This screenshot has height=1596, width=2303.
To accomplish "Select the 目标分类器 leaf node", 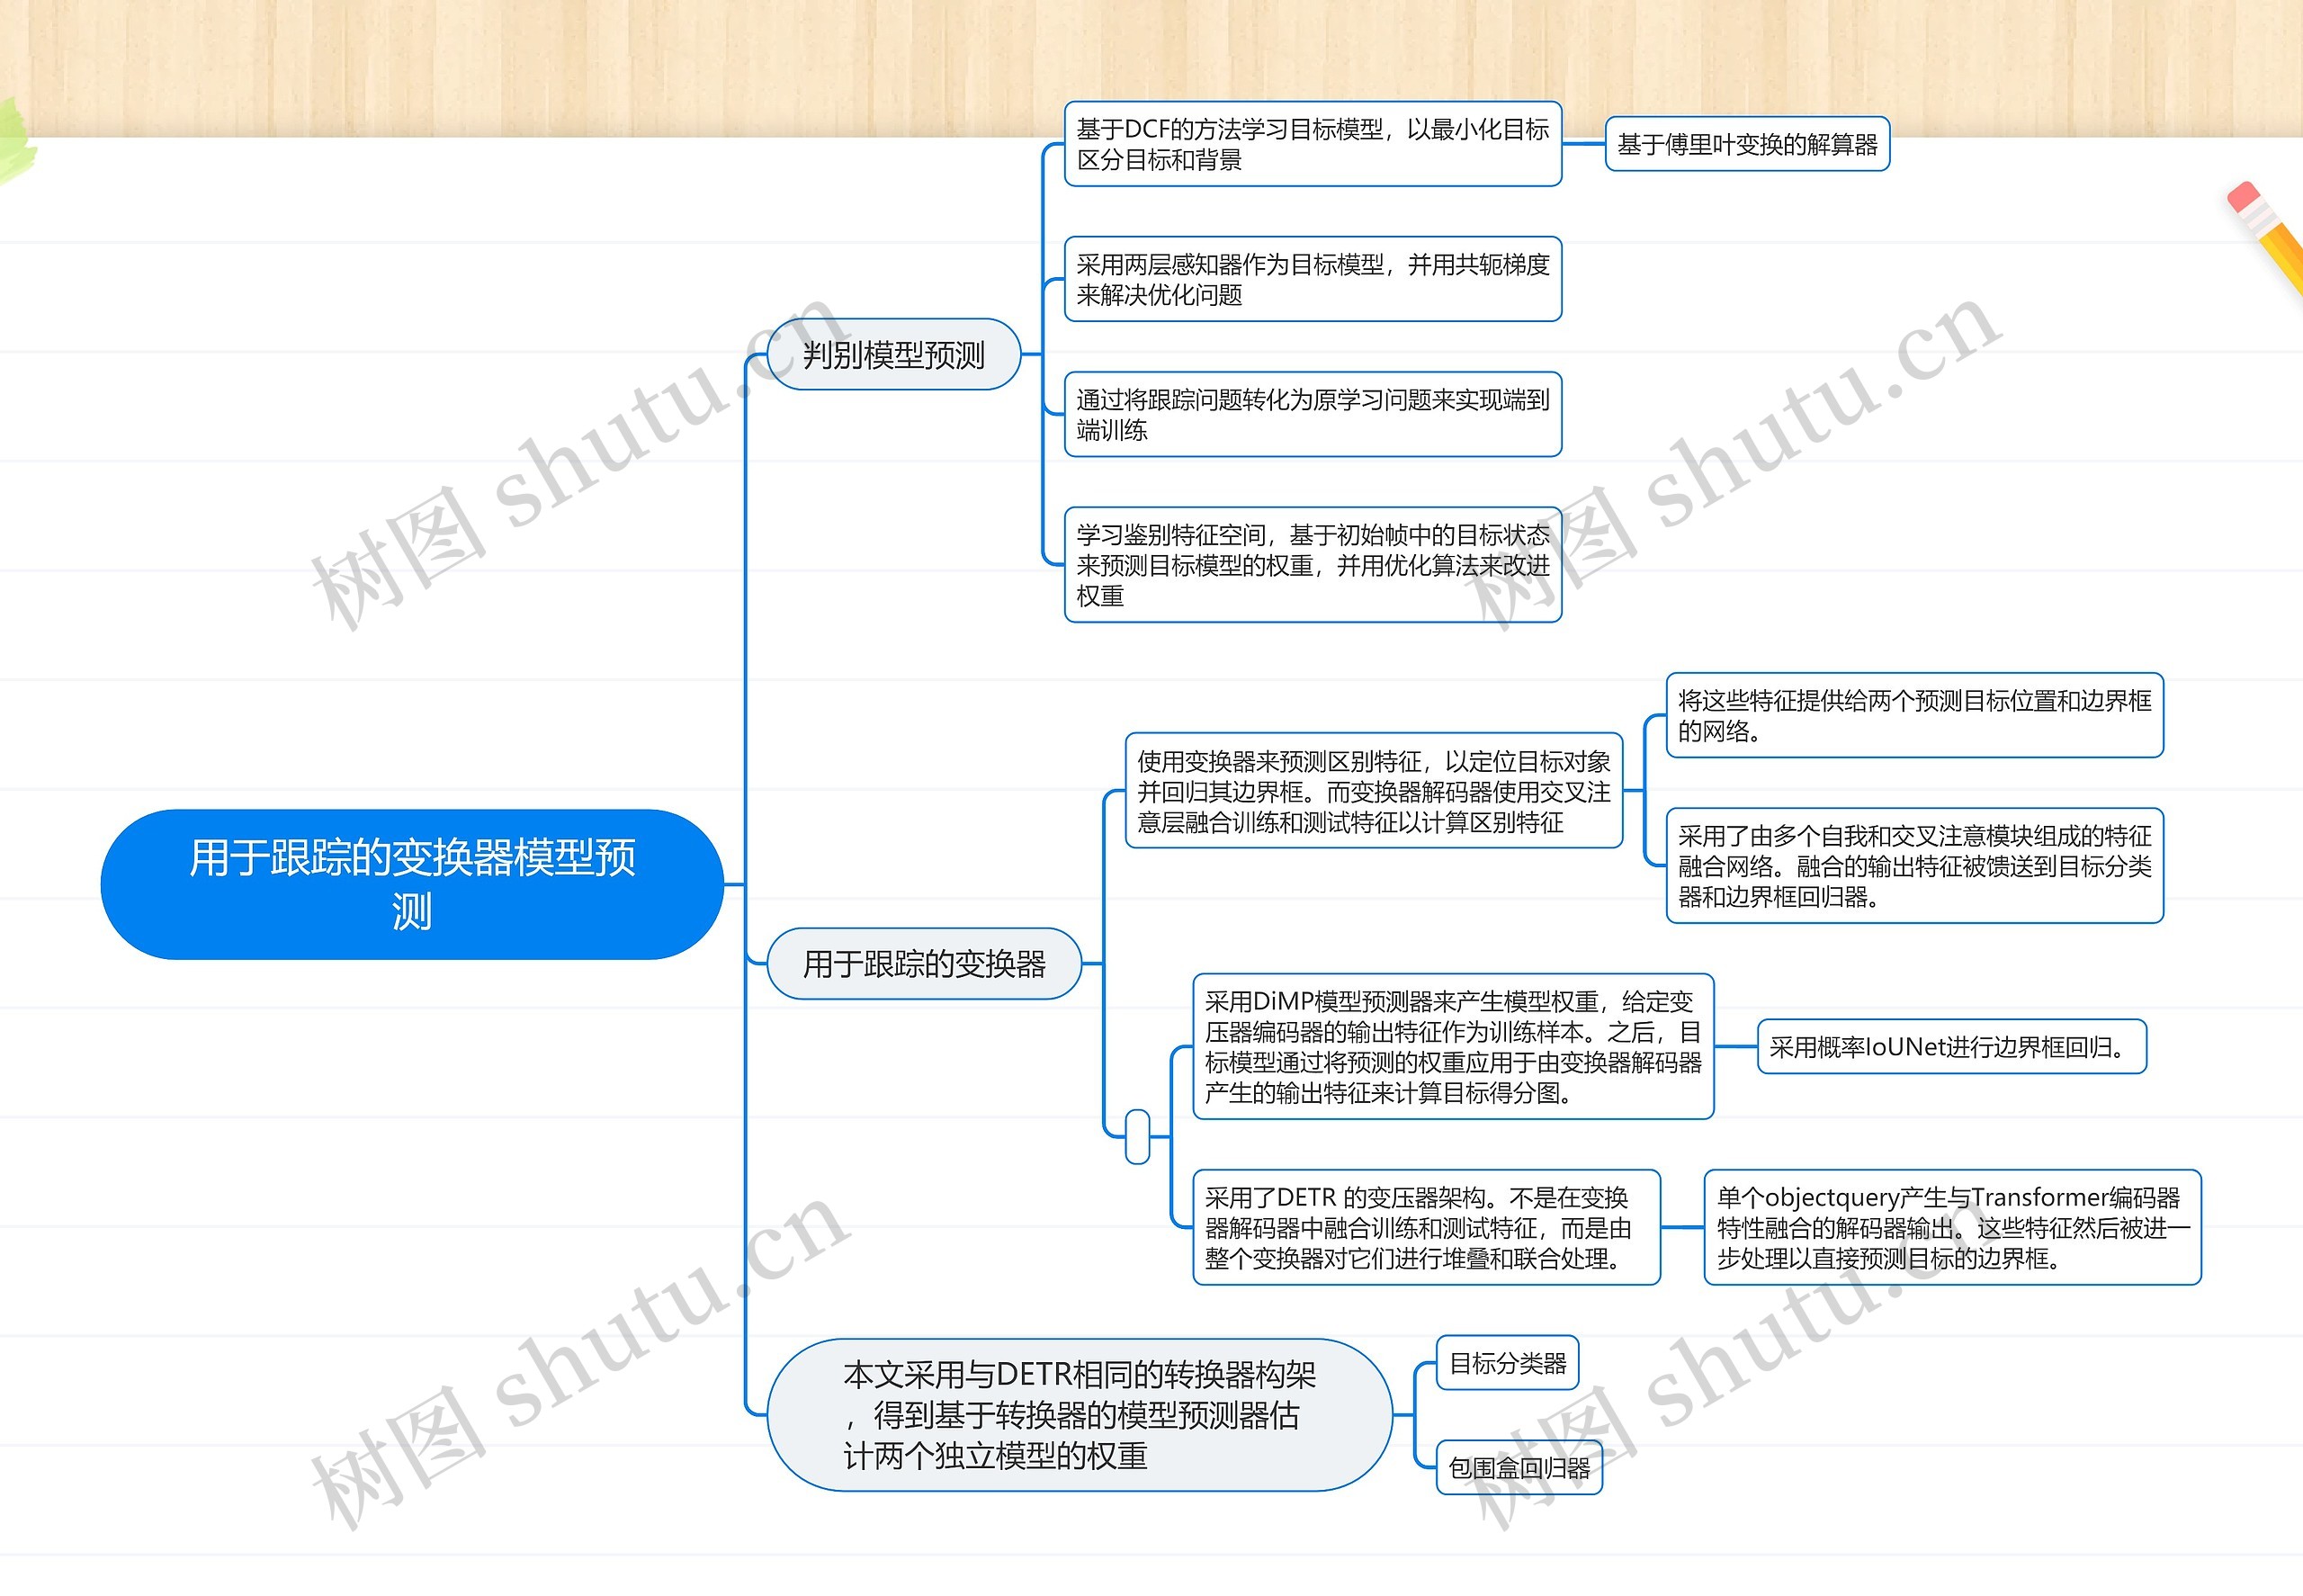I will point(1508,1363).
